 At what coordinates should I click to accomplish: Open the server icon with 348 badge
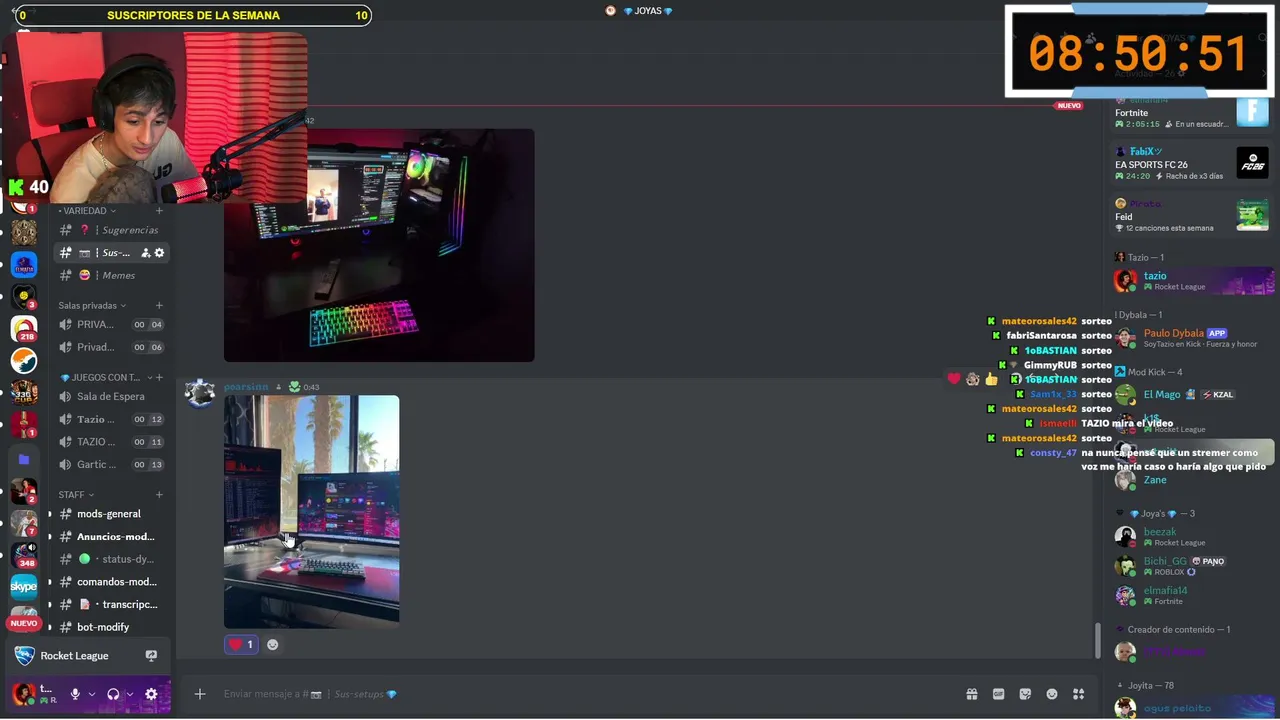click(x=24, y=555)
